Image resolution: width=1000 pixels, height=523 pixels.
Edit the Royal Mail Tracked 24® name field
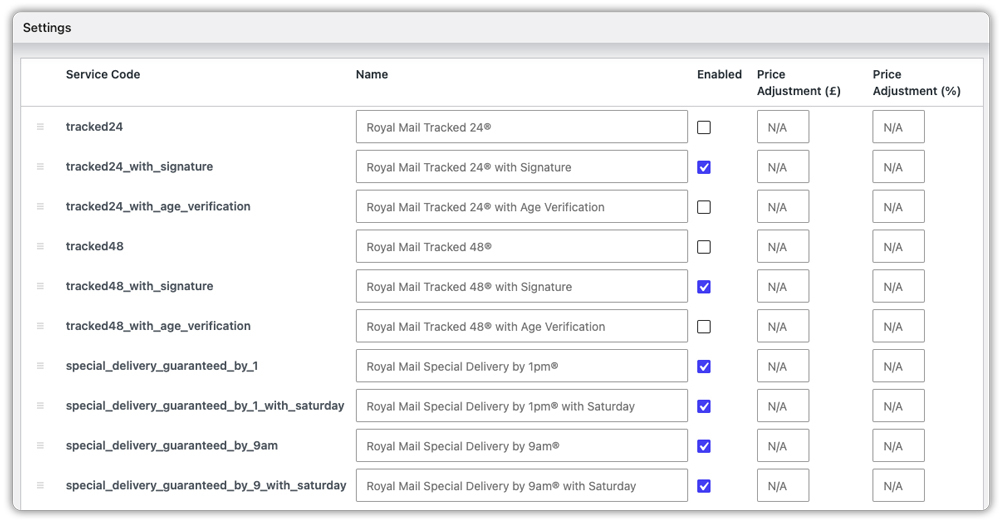click(x=522, y=127)
